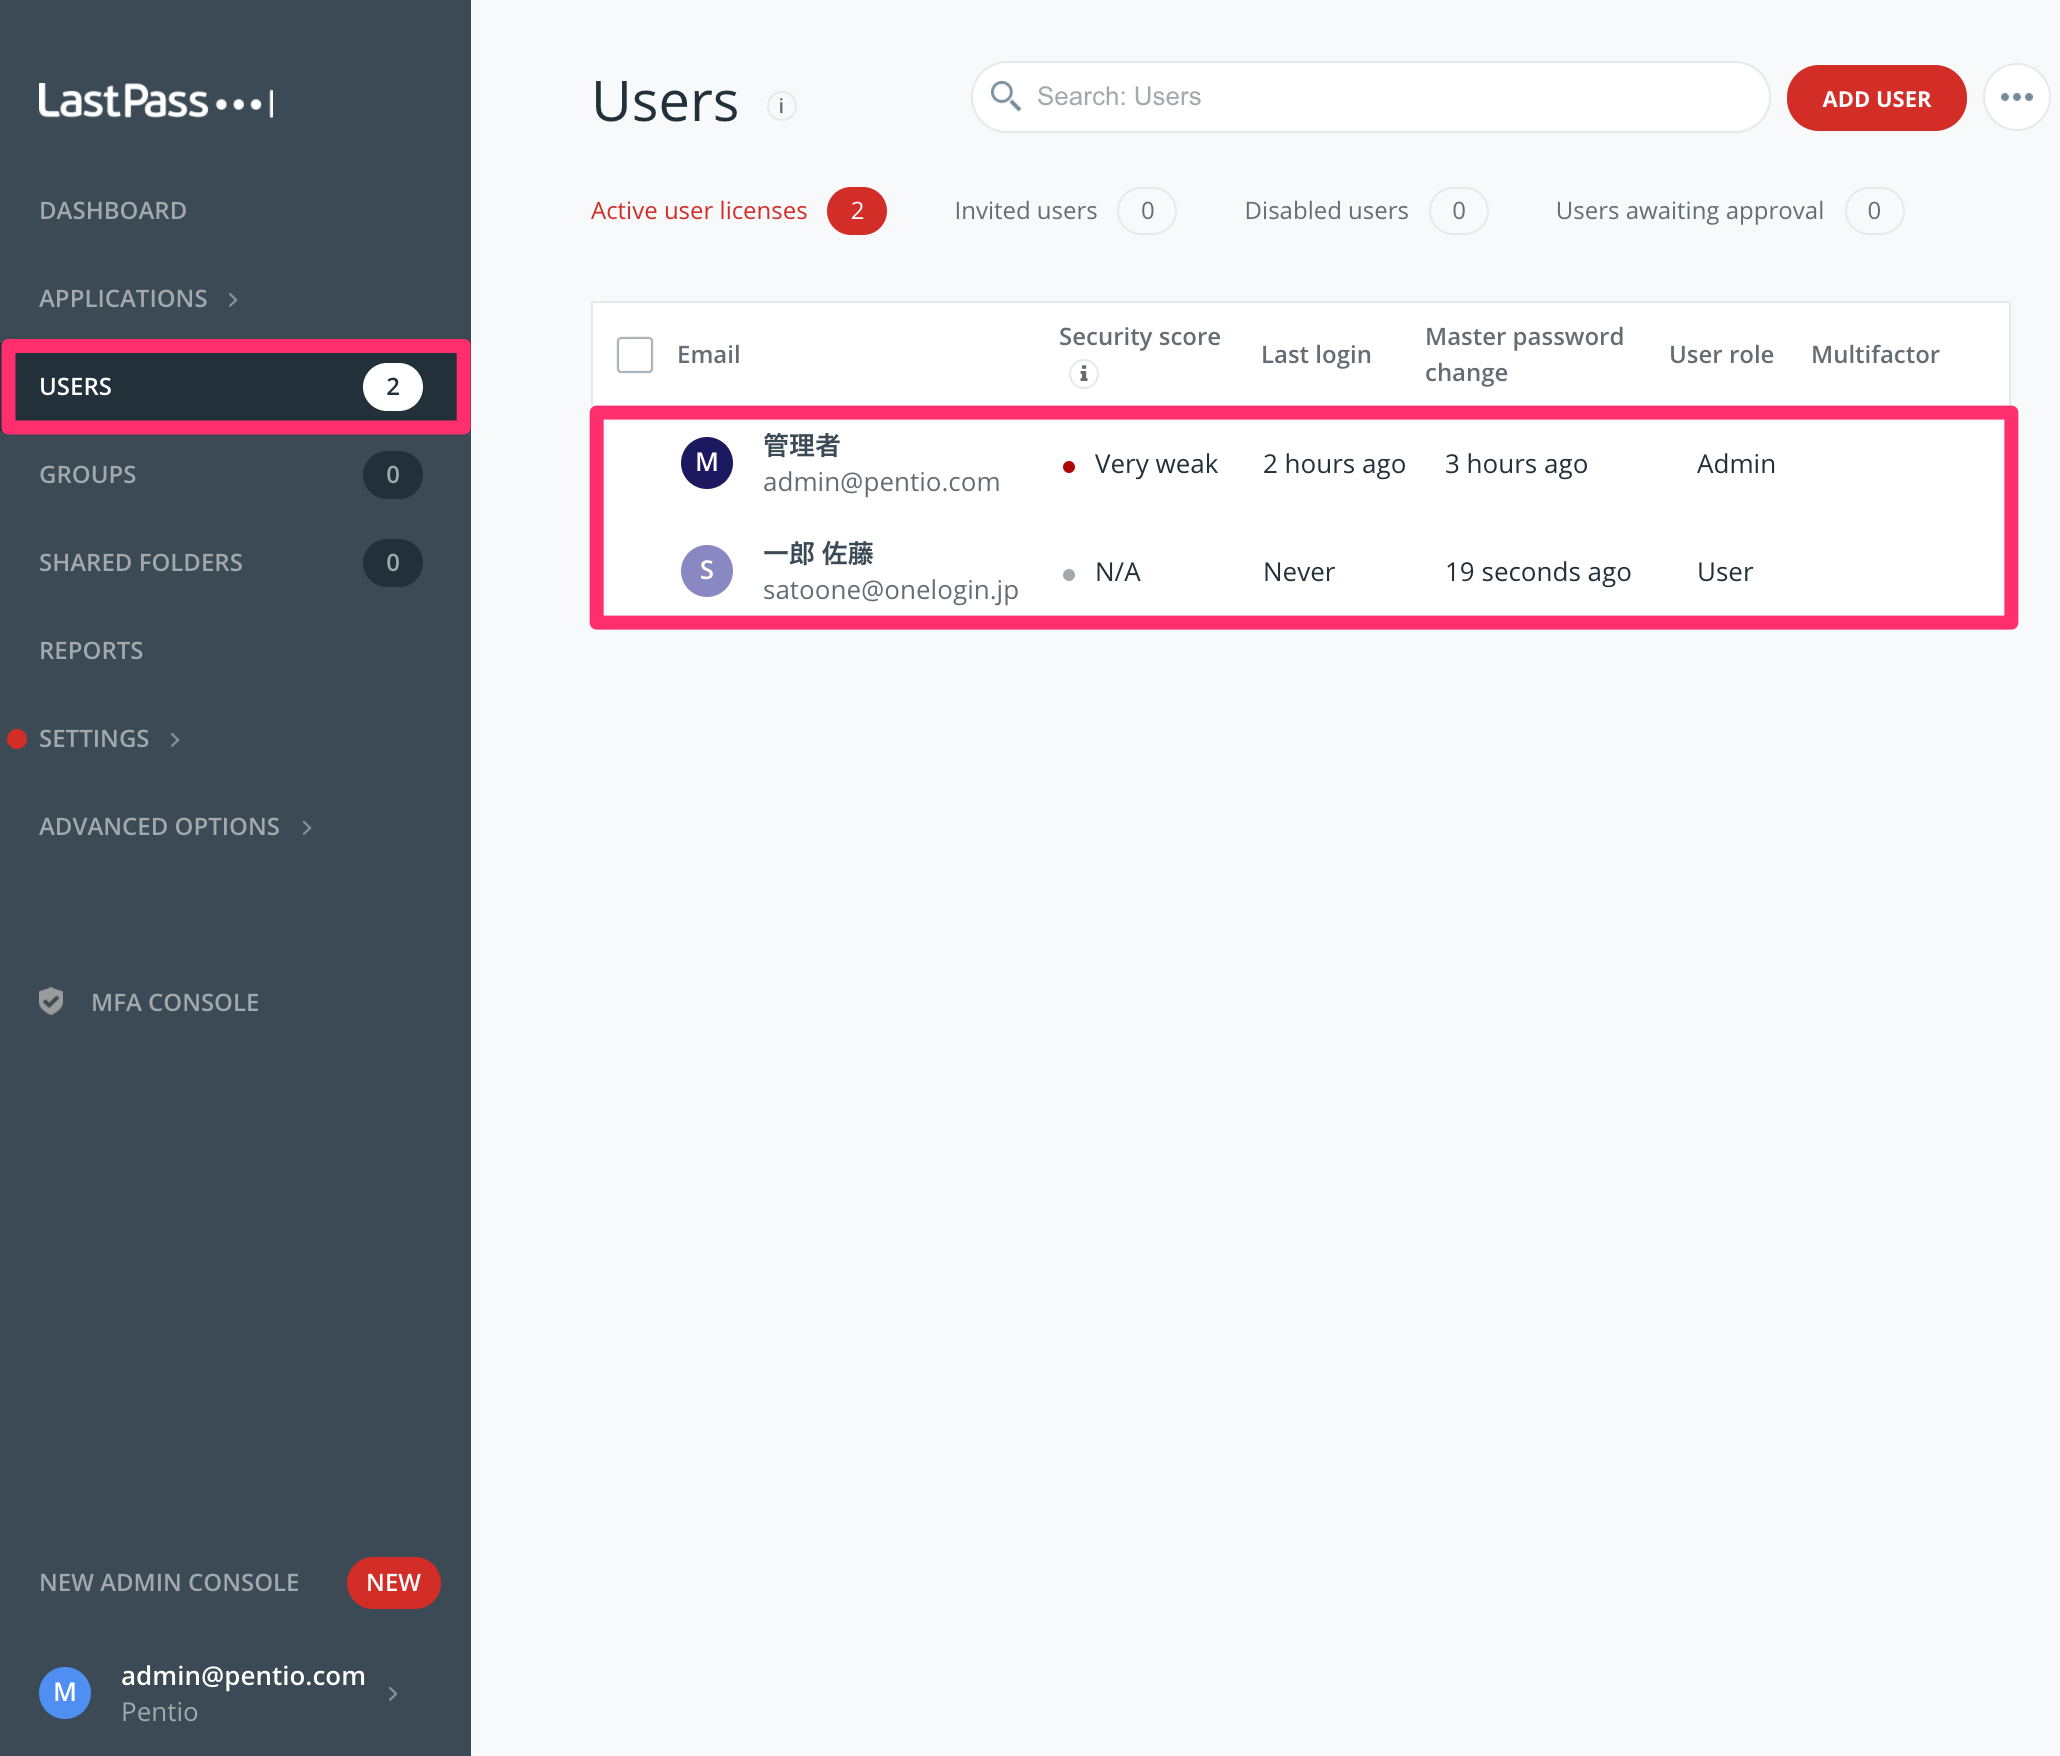The height and width of the screenshot is (1756, 2060).
Task: Open Applications in the sidebar
Action: click(x=123, y=299)
